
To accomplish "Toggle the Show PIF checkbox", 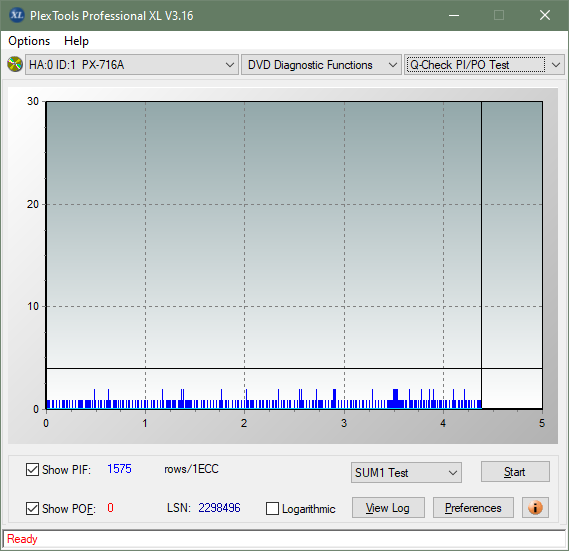I will tap(32, 469).
